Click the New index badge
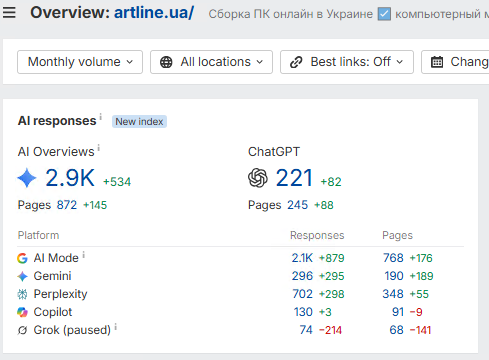The width and height of the screenshot is (489, 360). click(139, 122)
